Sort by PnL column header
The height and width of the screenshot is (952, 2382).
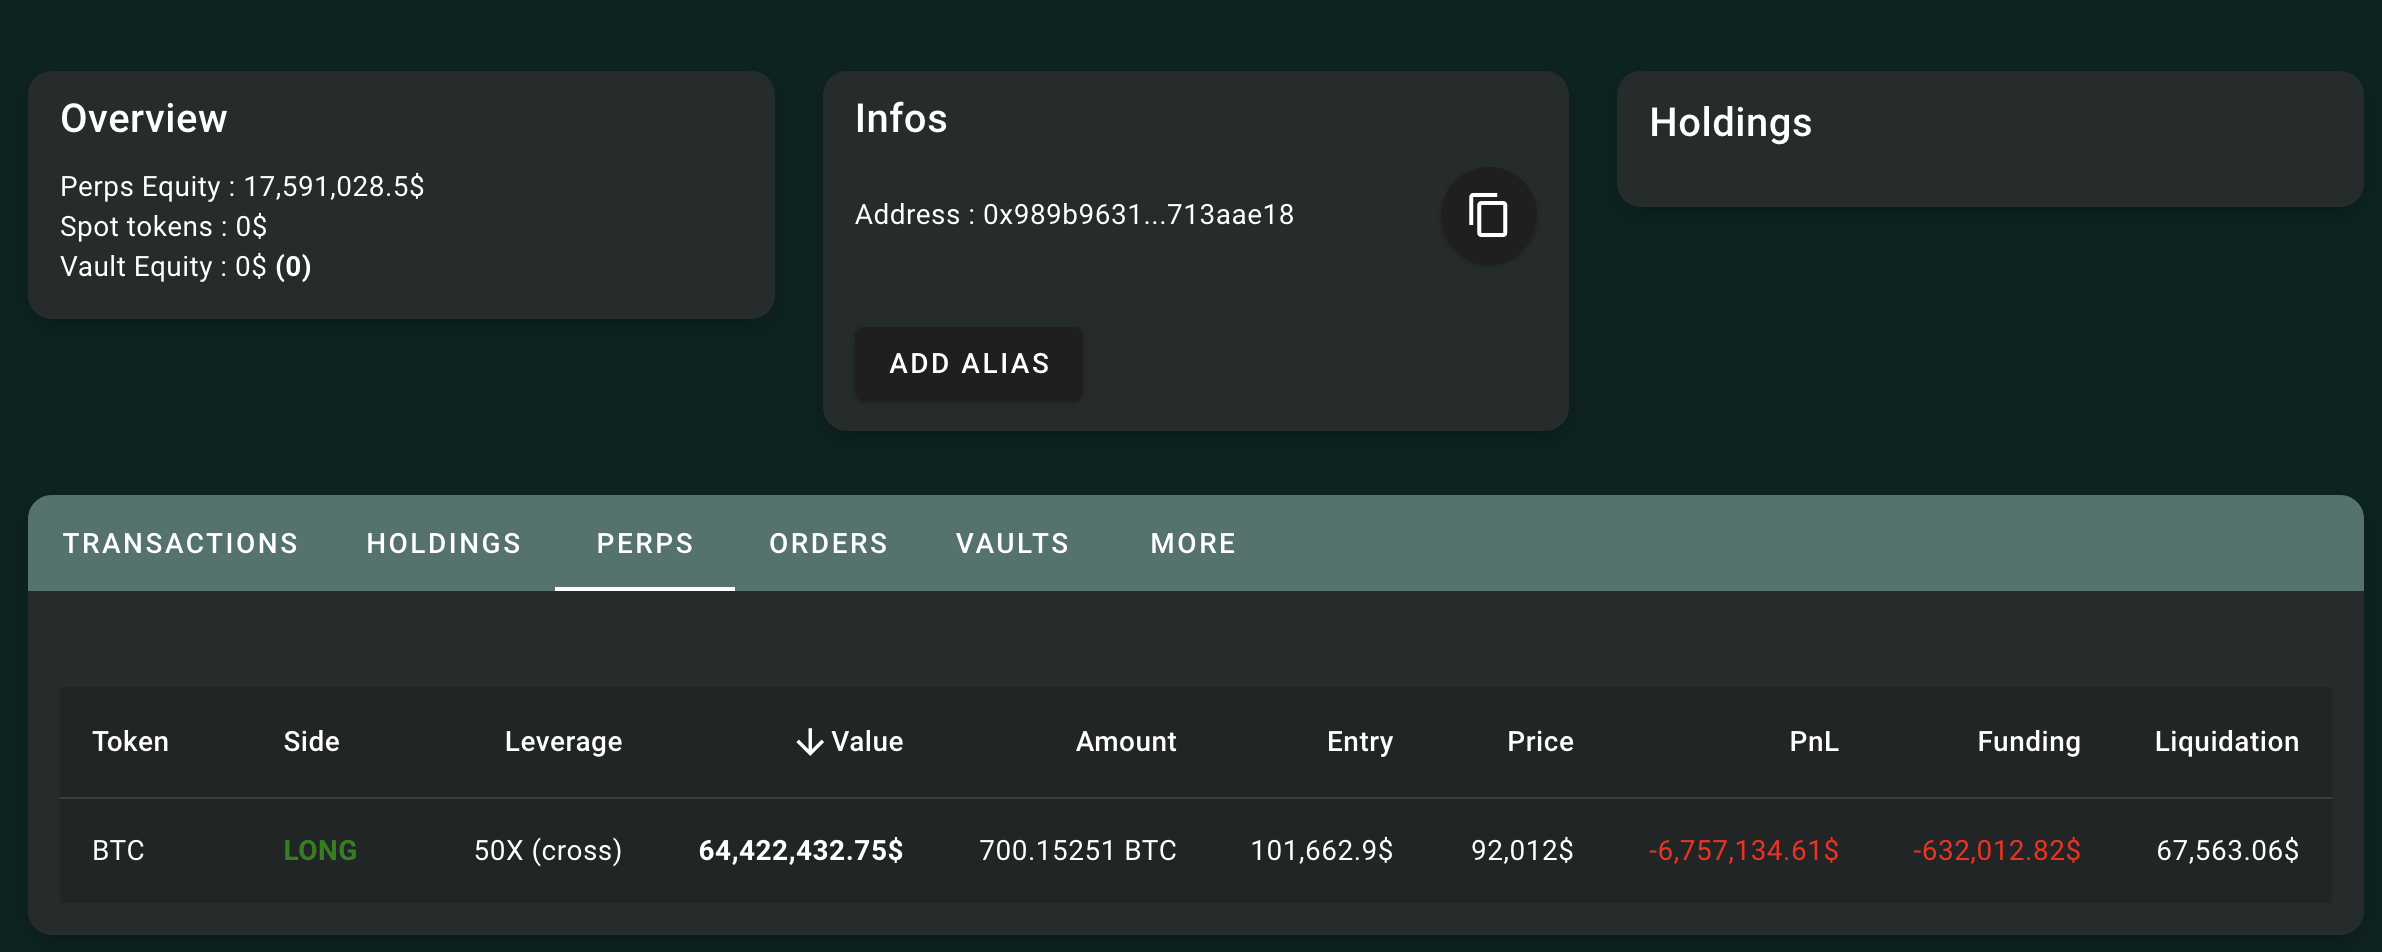1814,742
